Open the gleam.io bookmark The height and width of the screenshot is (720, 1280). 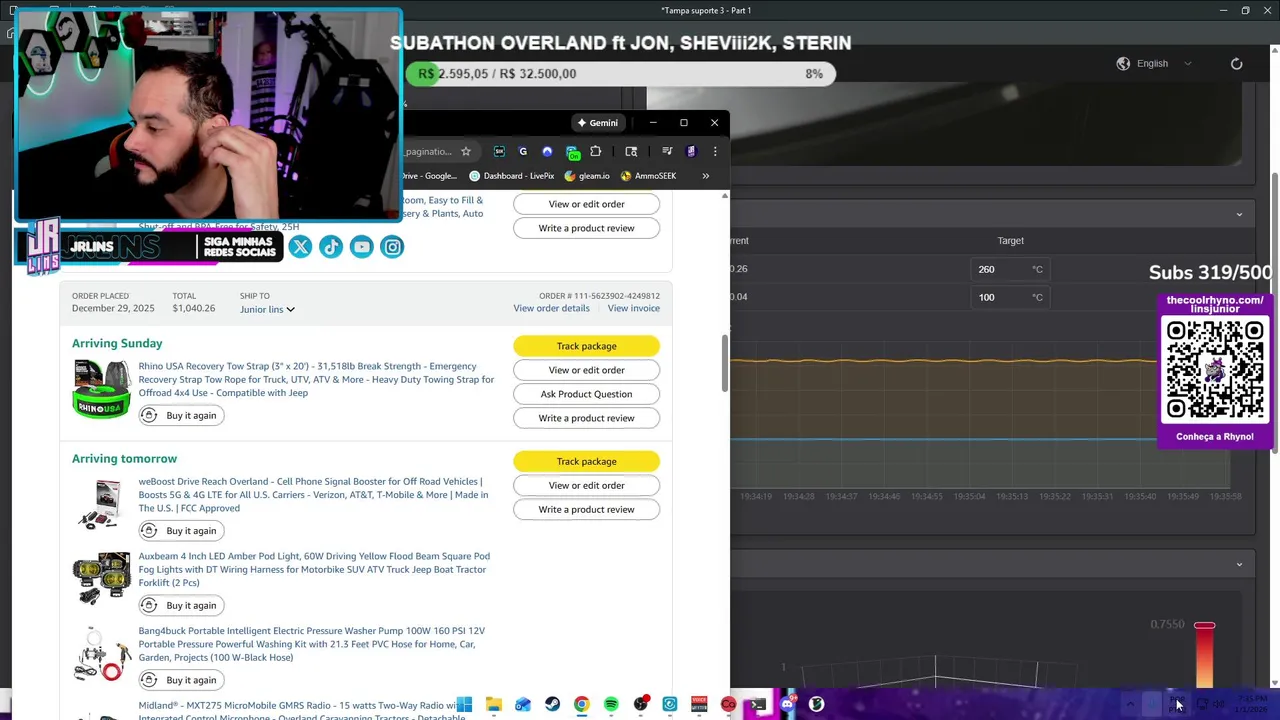click(x=587, y=176)
